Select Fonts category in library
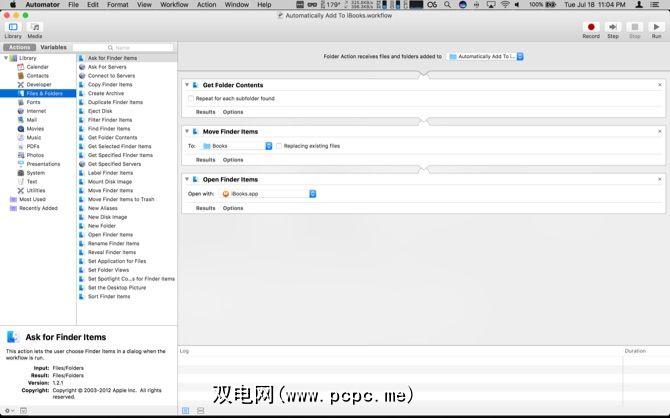Viewport: 670px width, 418px height. 33,102
